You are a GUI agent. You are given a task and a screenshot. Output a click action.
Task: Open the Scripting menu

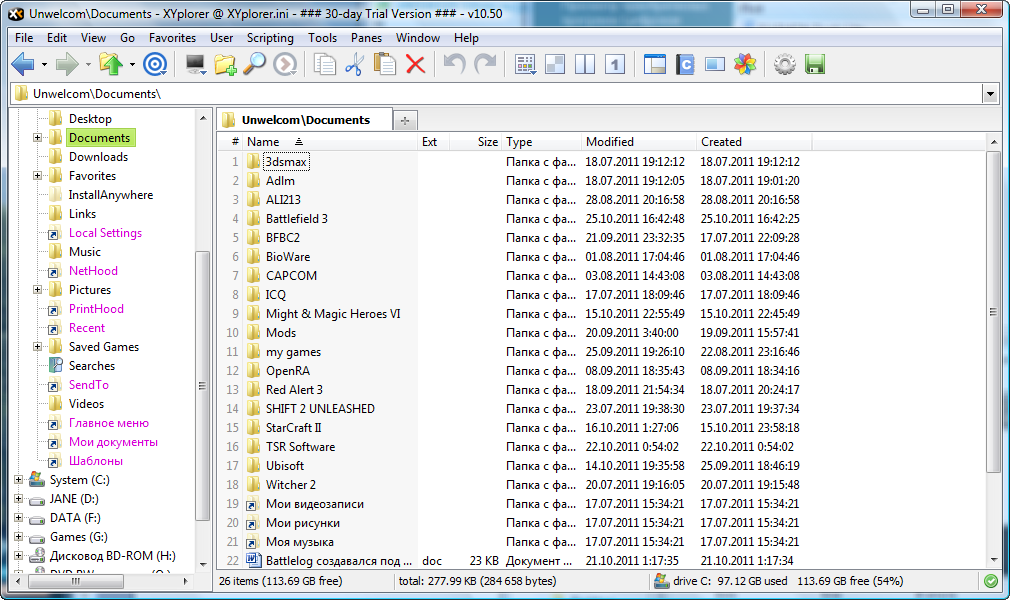click(x=270, y=38)
